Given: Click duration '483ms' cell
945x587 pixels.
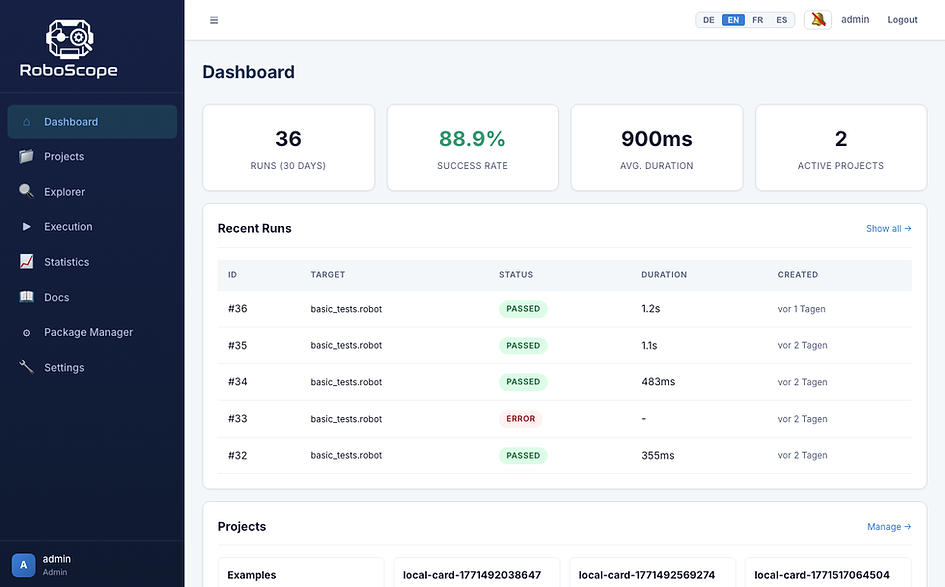Looking at the screenshot, I should coord(658,382).
